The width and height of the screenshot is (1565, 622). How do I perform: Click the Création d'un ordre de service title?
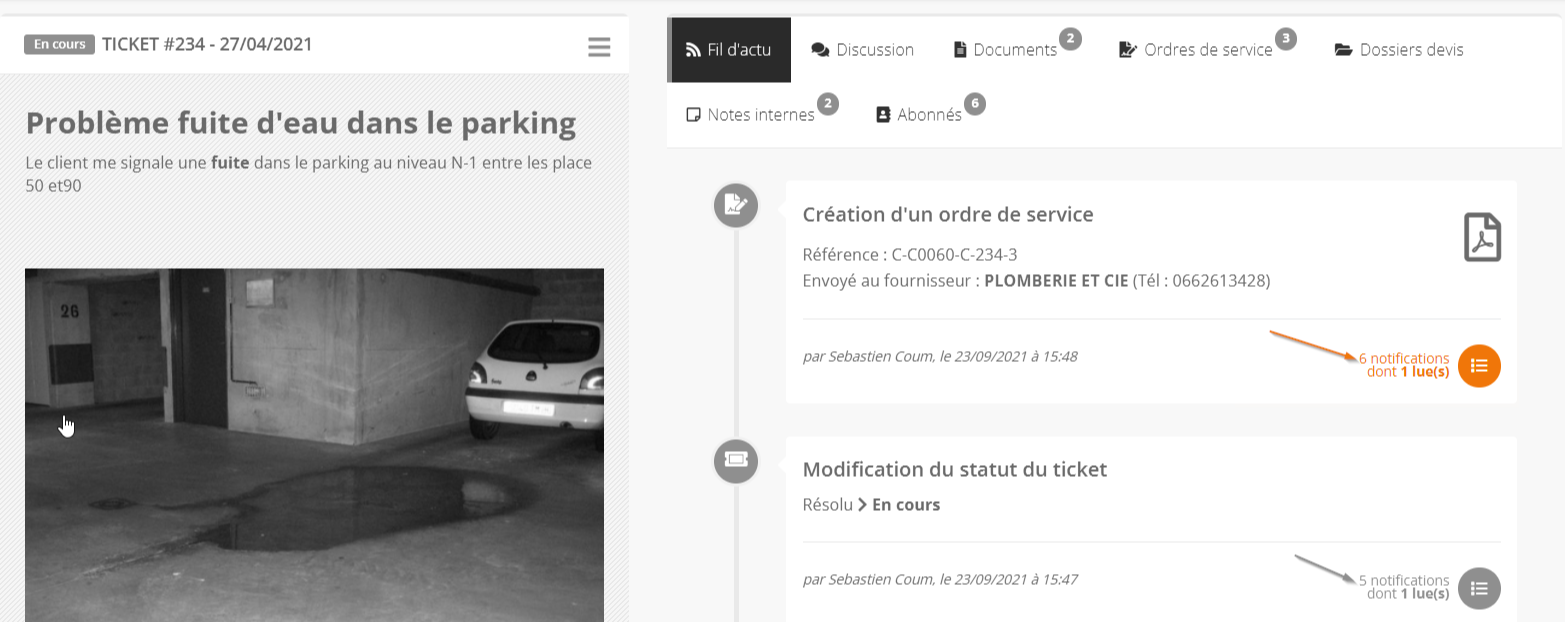948,214
